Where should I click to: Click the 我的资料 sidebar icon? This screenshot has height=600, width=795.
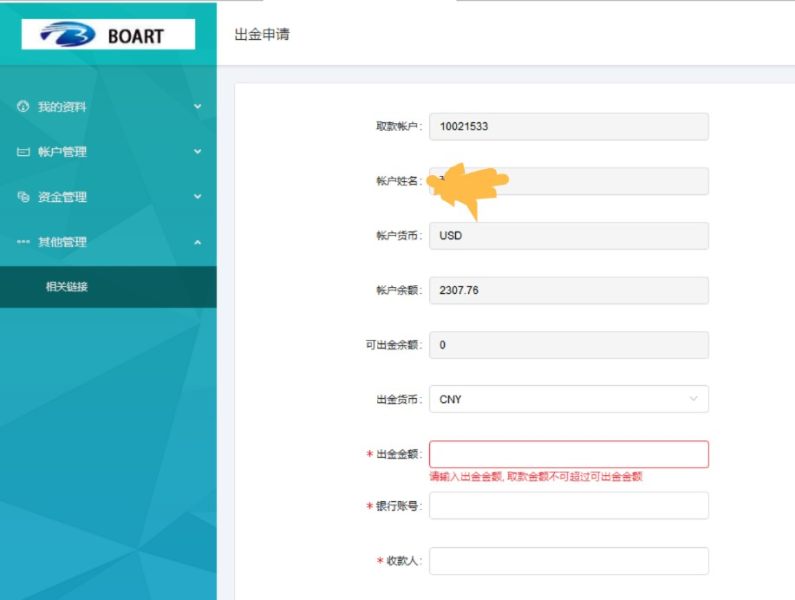click(24, 107)
